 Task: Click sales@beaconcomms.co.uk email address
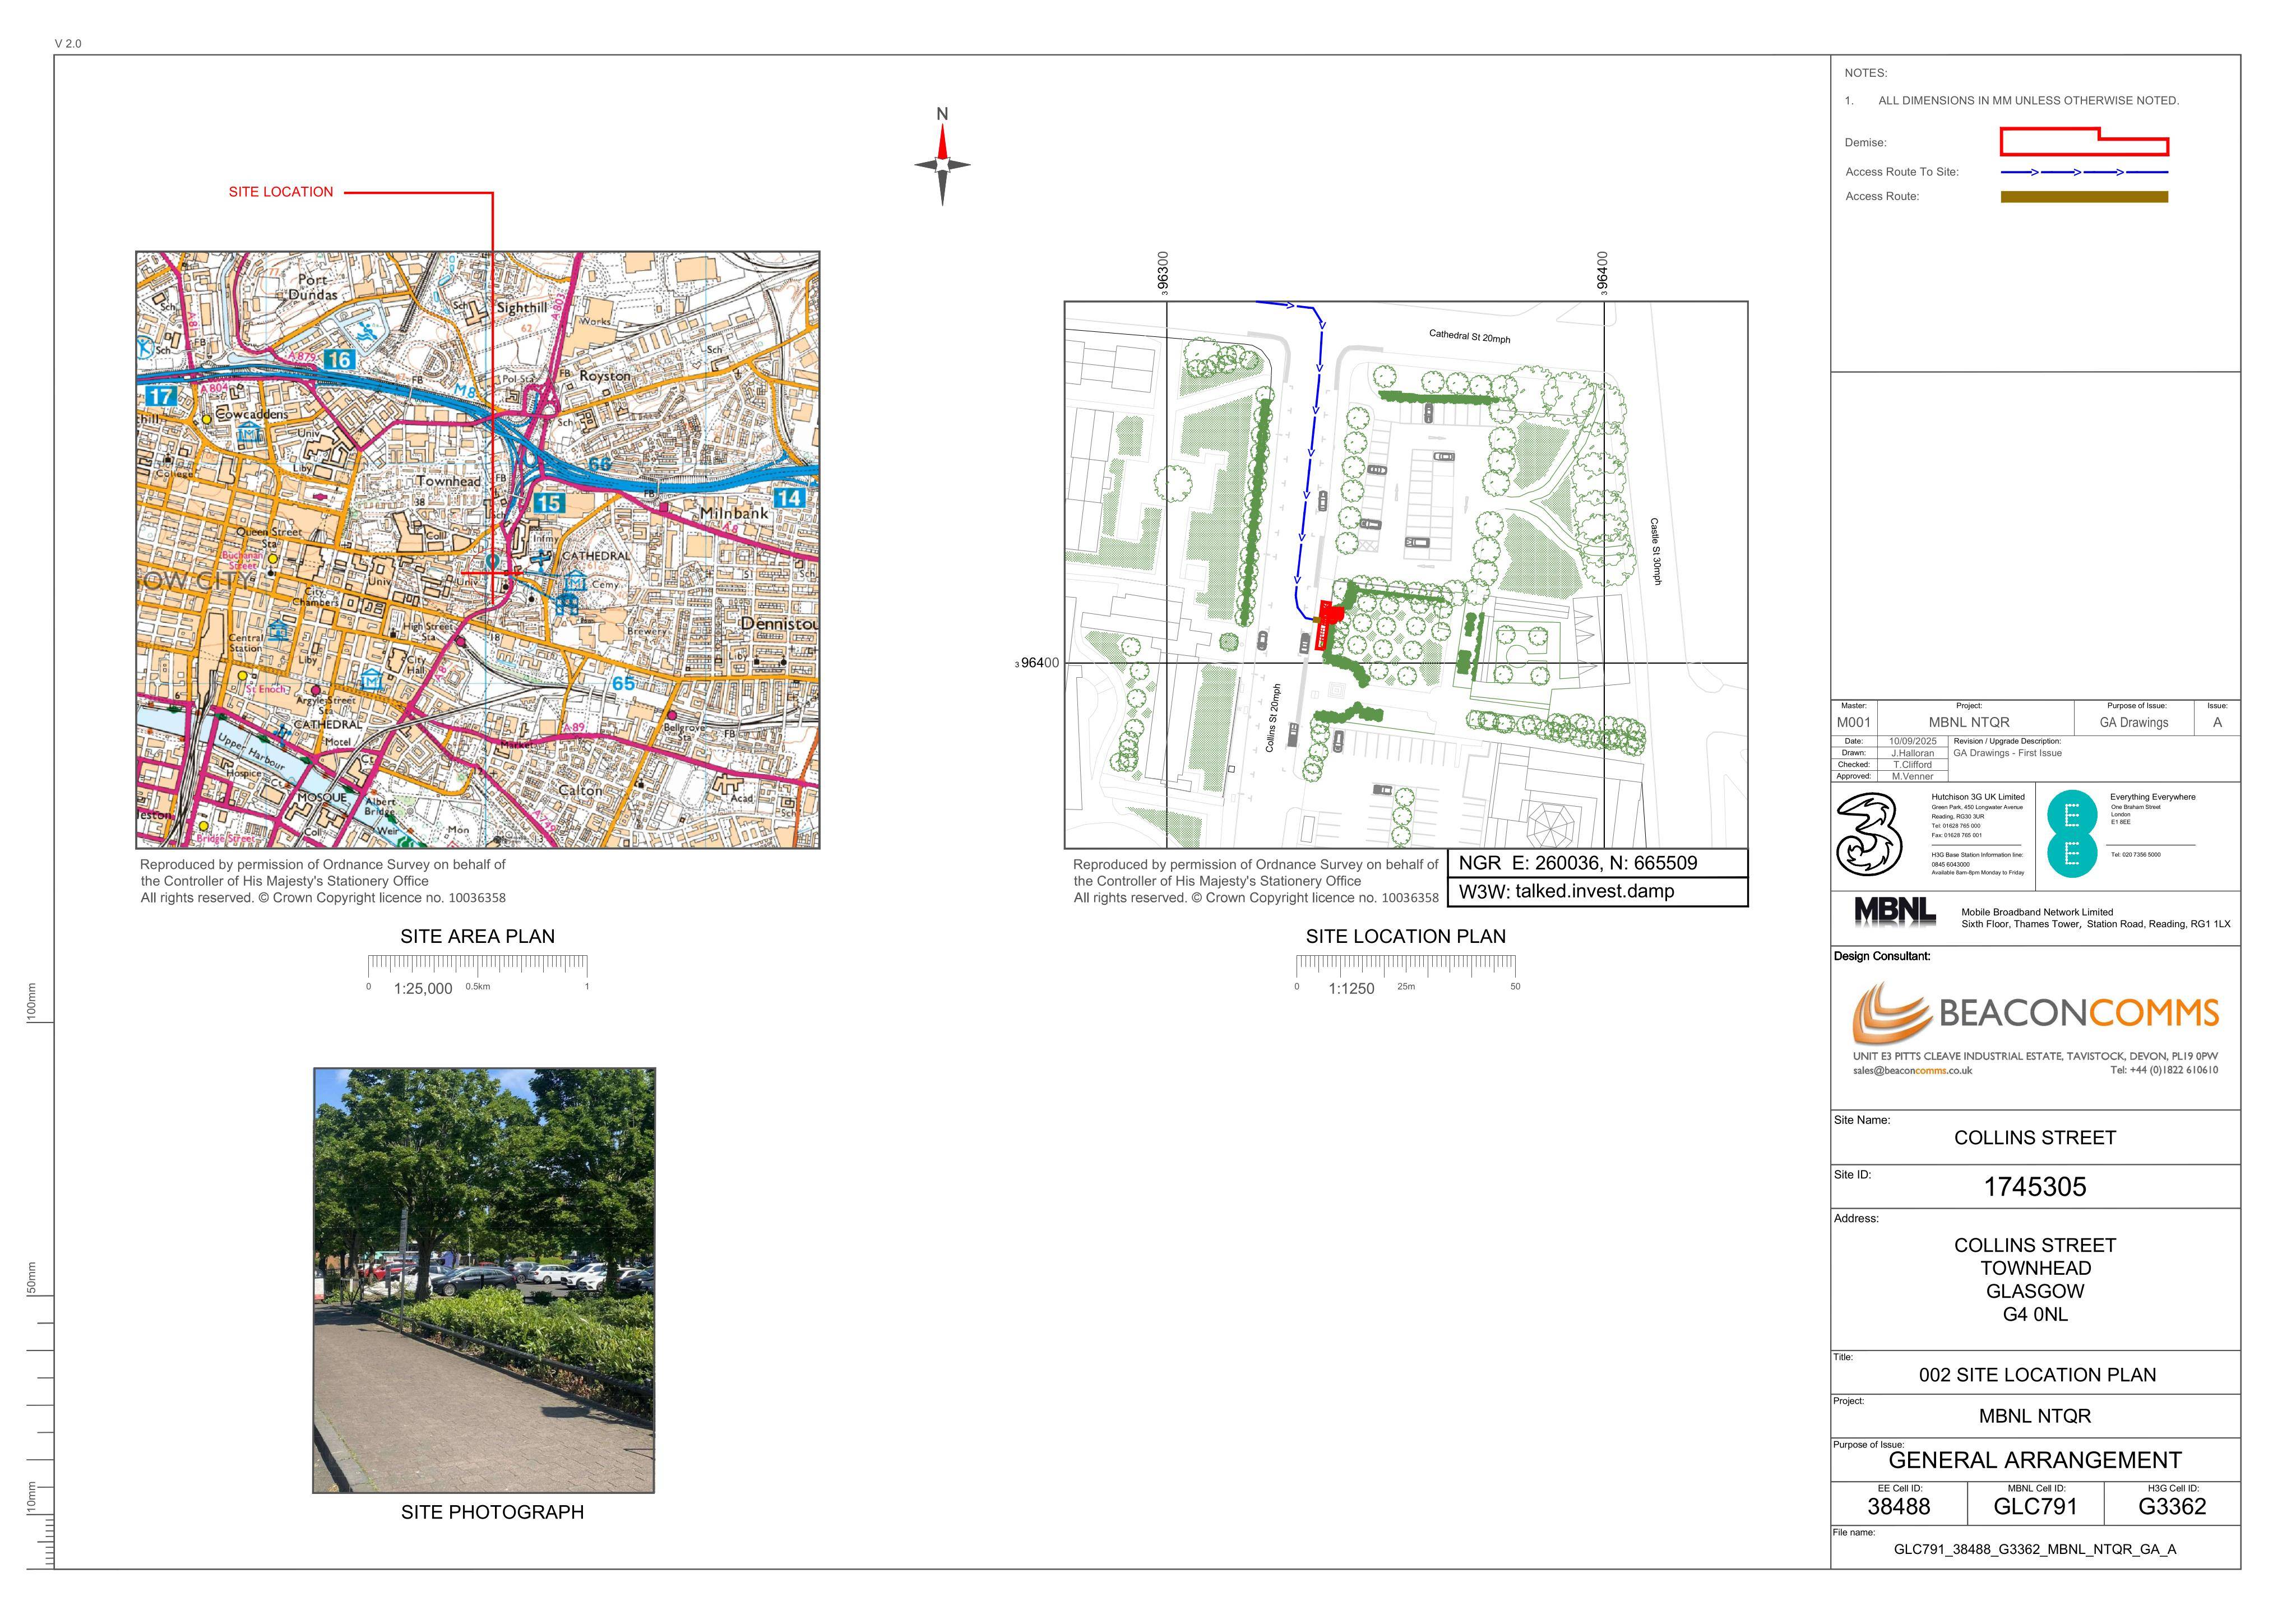1912,1071
